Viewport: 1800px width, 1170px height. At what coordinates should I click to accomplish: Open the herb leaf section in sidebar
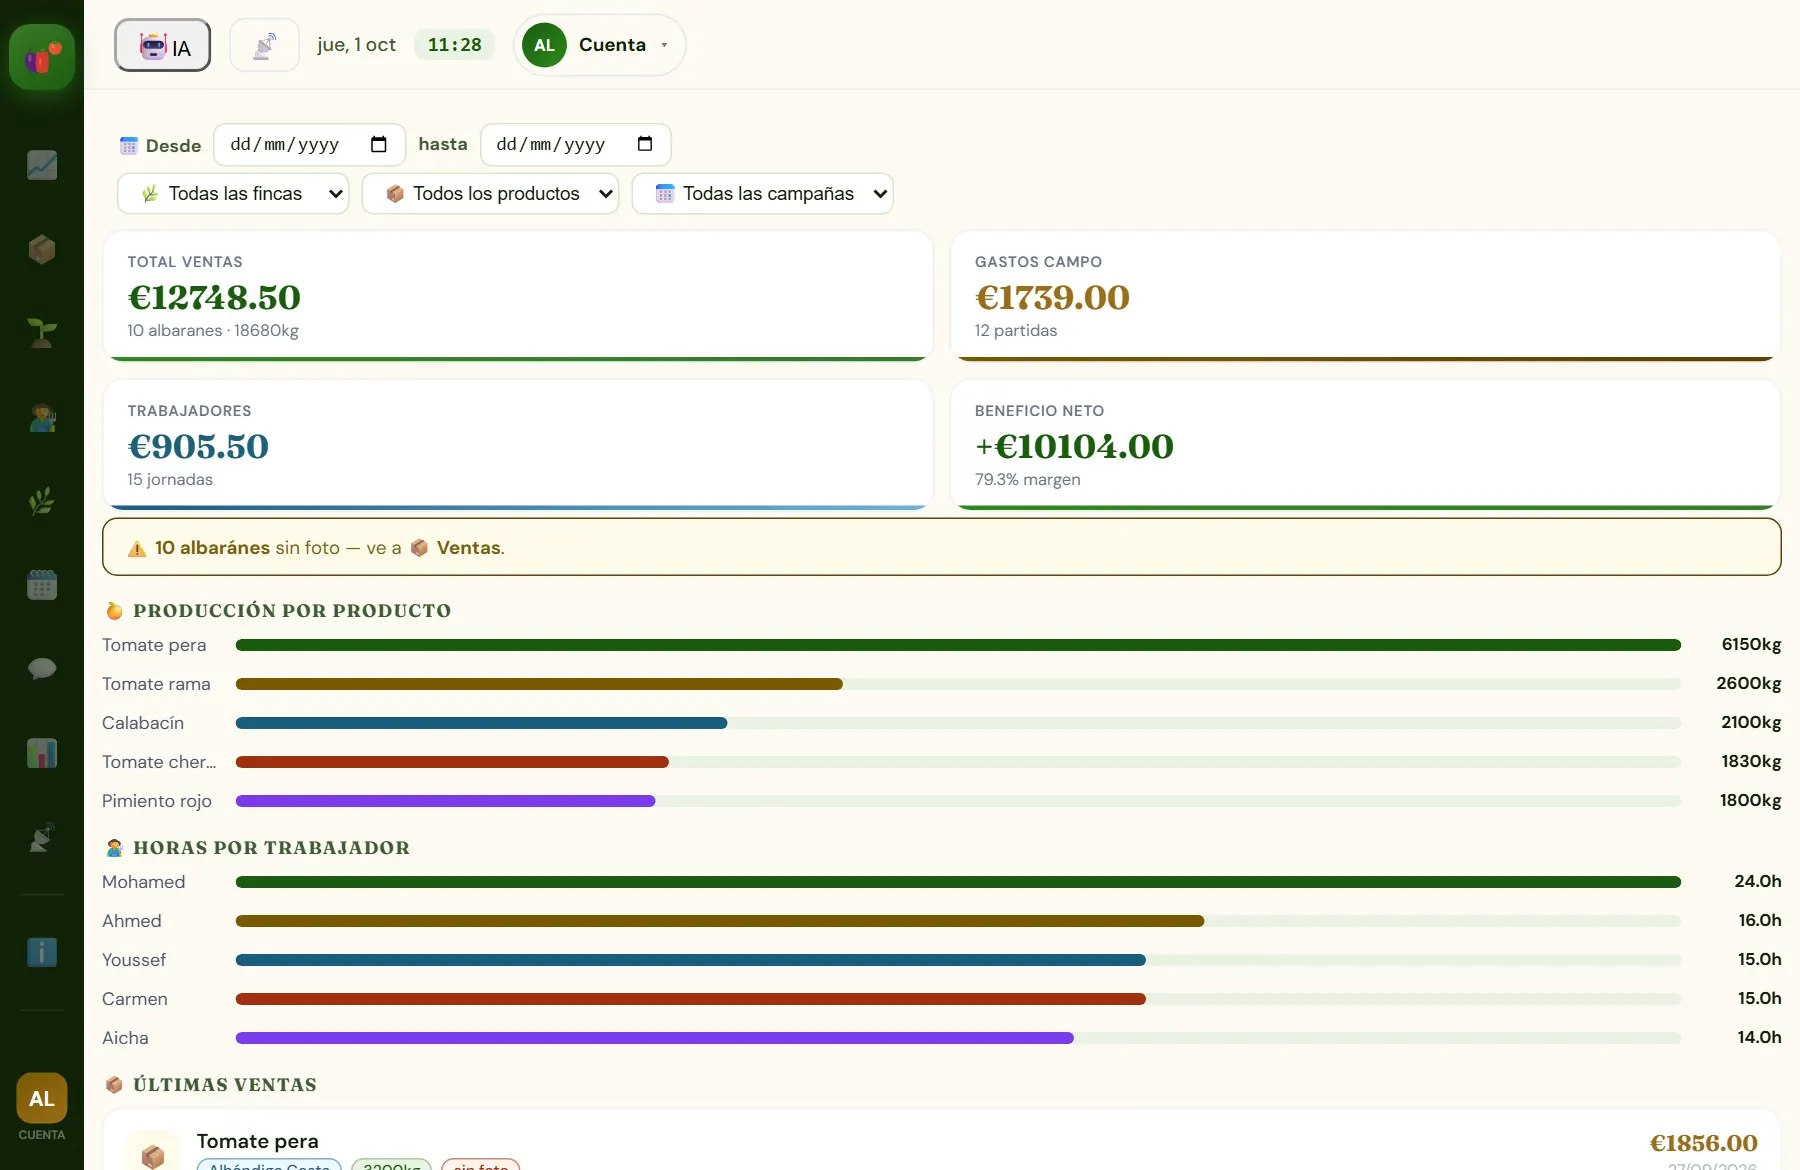(x=42, y=501)
